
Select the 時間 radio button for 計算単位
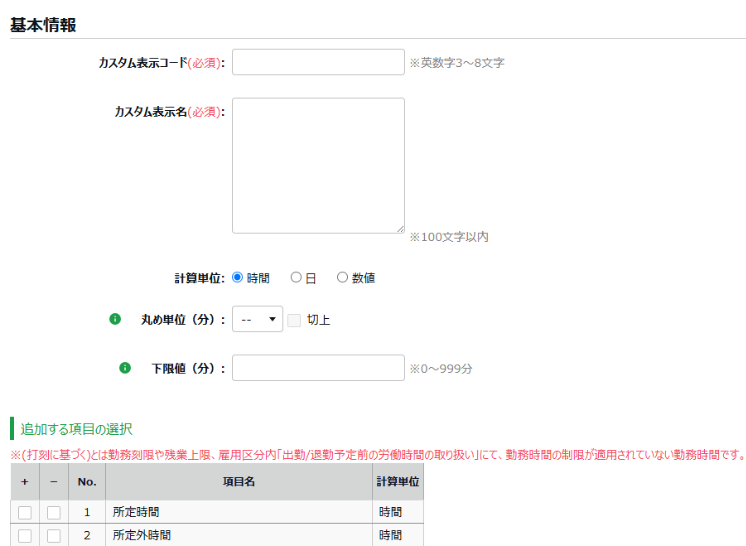point(237,277)
